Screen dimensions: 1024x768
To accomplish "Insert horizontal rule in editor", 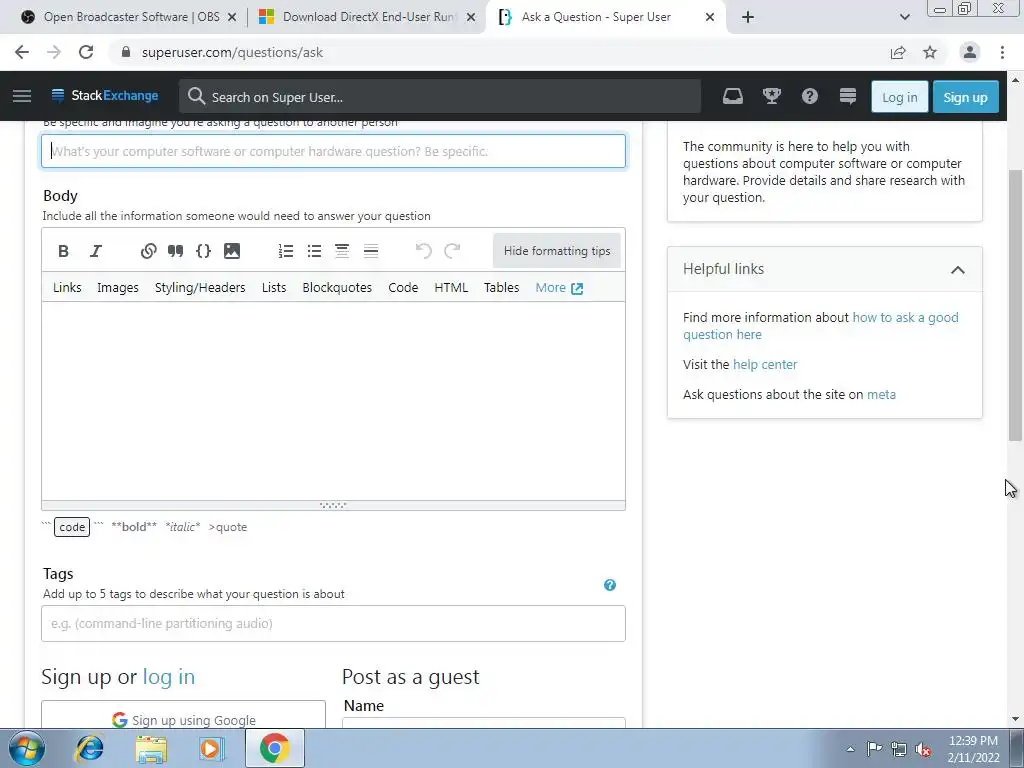I will 371,251.
